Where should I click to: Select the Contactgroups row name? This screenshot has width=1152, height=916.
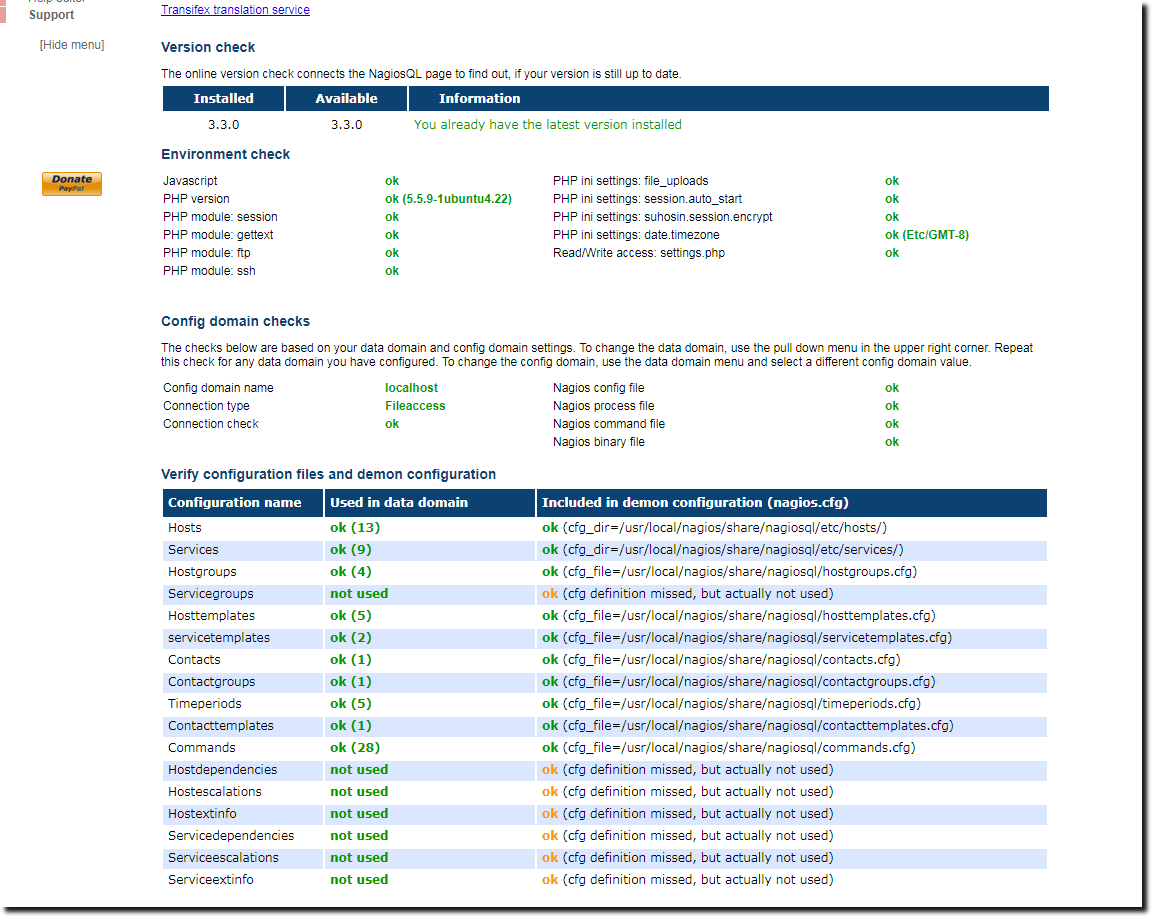click(212, 682)
